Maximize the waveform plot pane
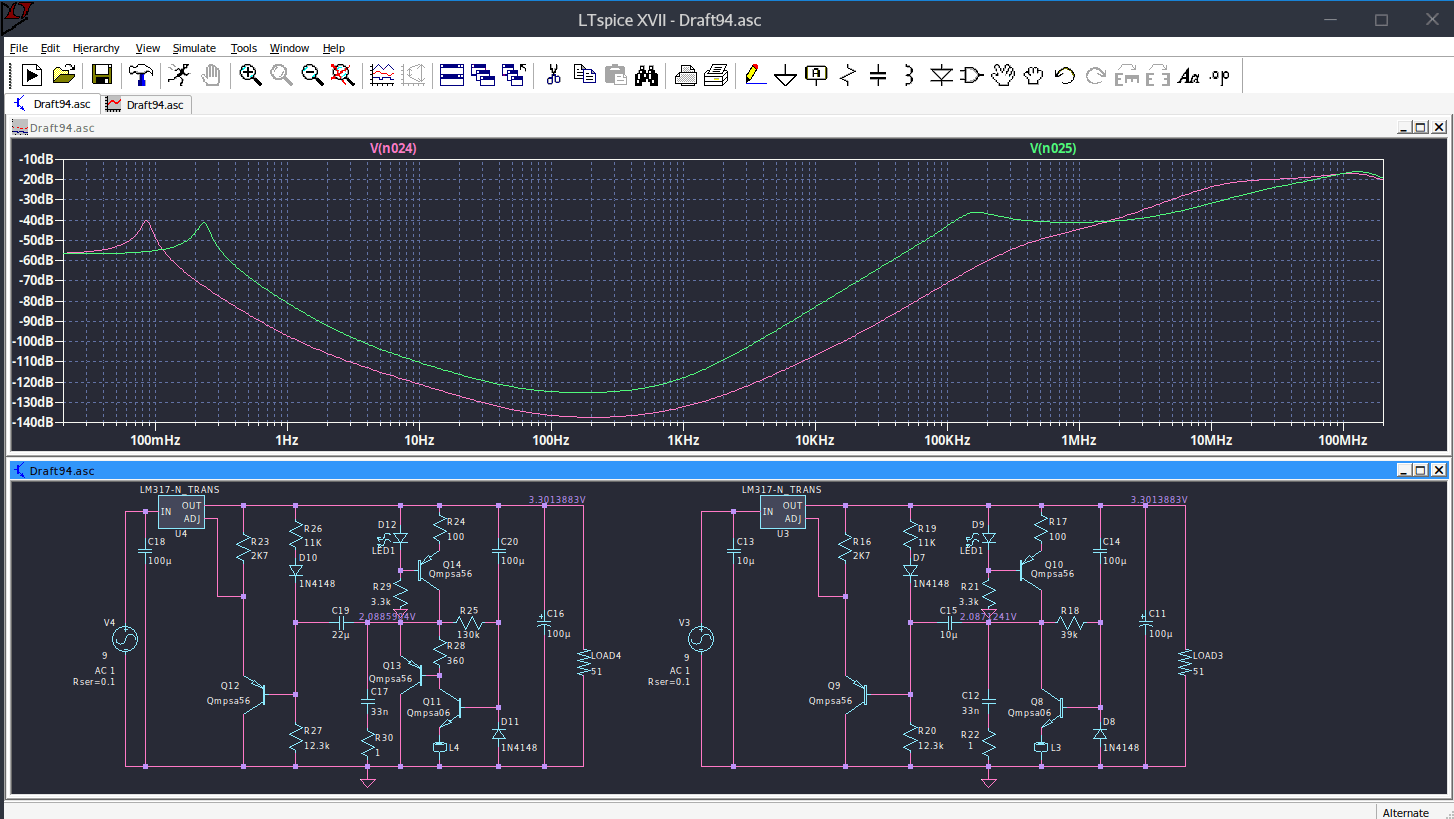This screenshot has width=1454, height=819. click(1421, 127)
